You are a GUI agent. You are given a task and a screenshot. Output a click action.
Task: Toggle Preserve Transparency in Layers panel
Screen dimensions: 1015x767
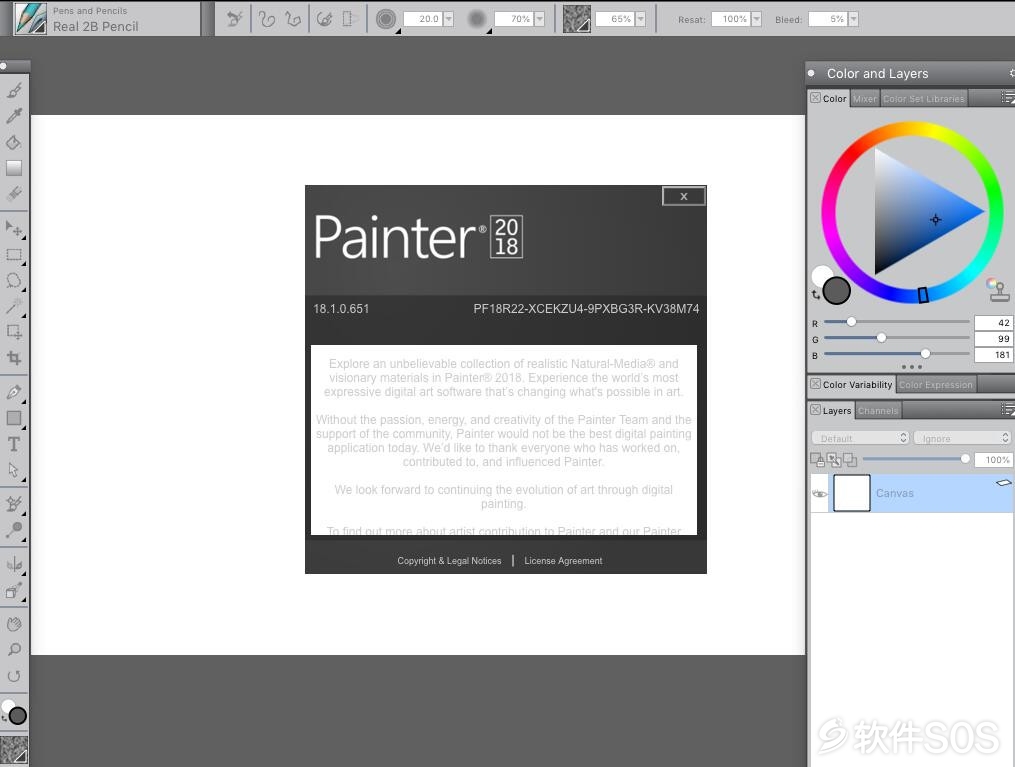[x=834, y=460]
